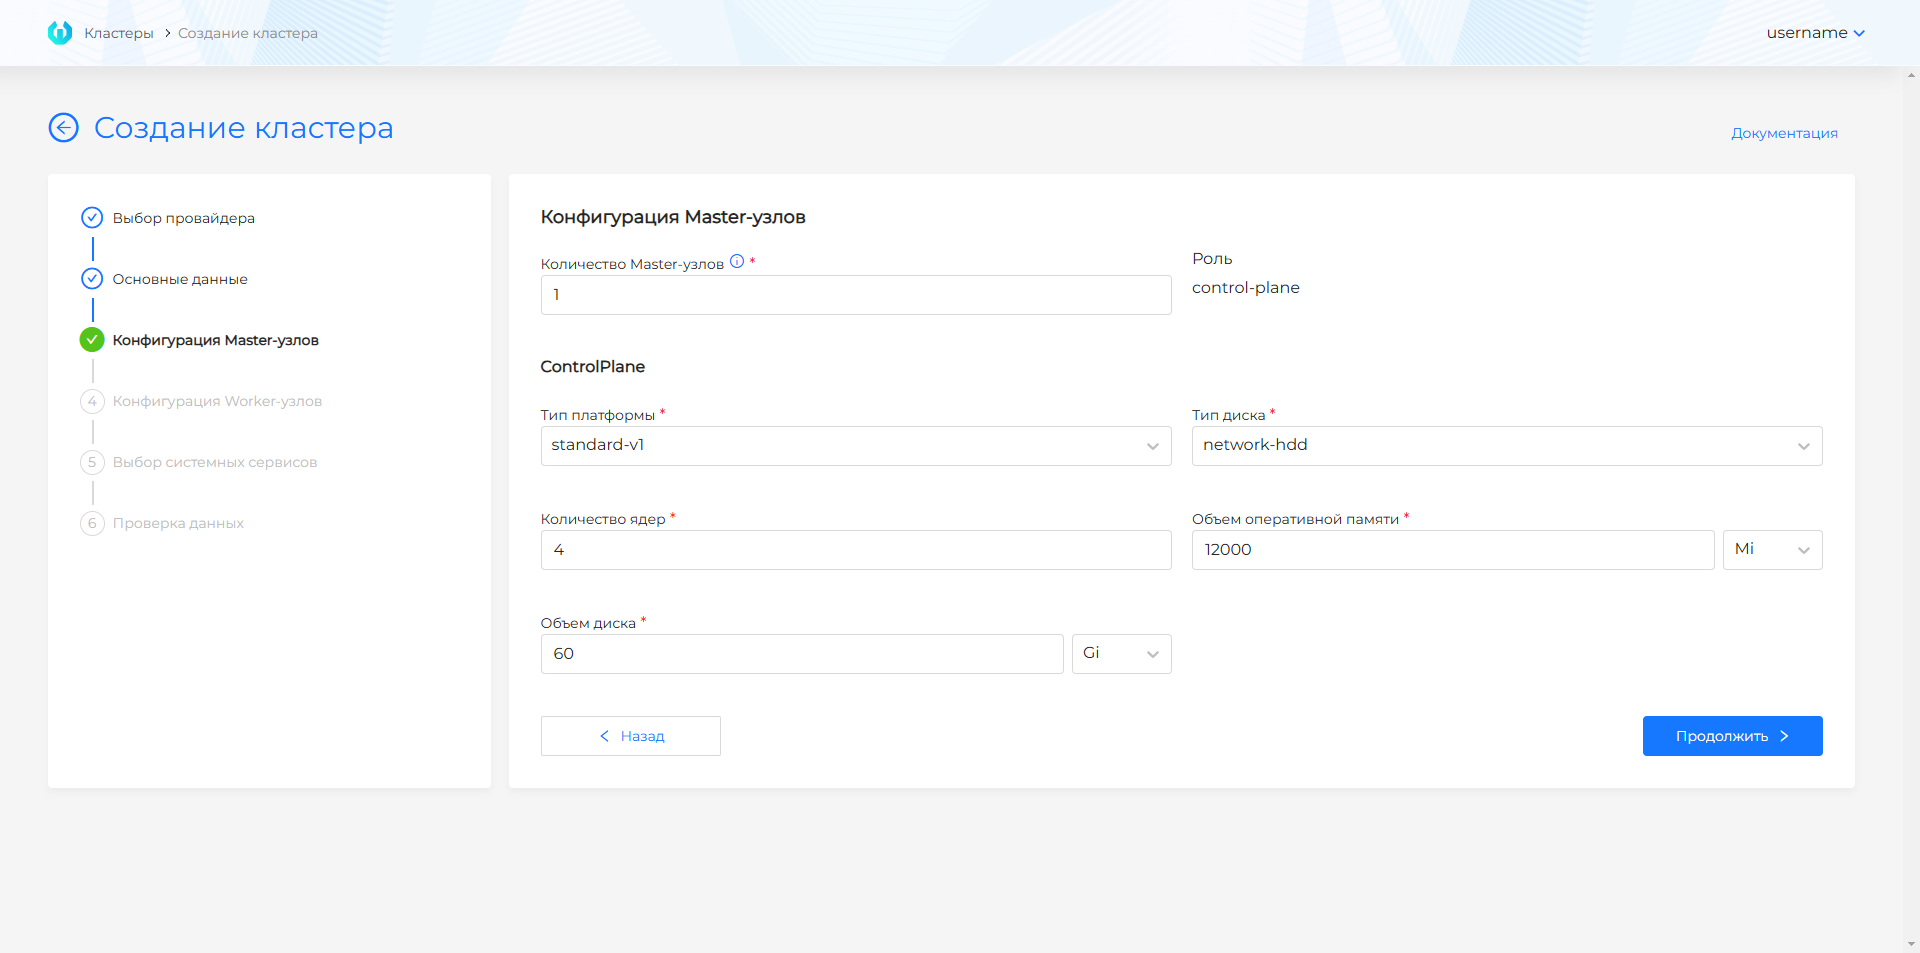The image size is (1920, 953).
Task: Click the green Конфигурация Master-узлов step icon
Action: (x=92, y=340)
